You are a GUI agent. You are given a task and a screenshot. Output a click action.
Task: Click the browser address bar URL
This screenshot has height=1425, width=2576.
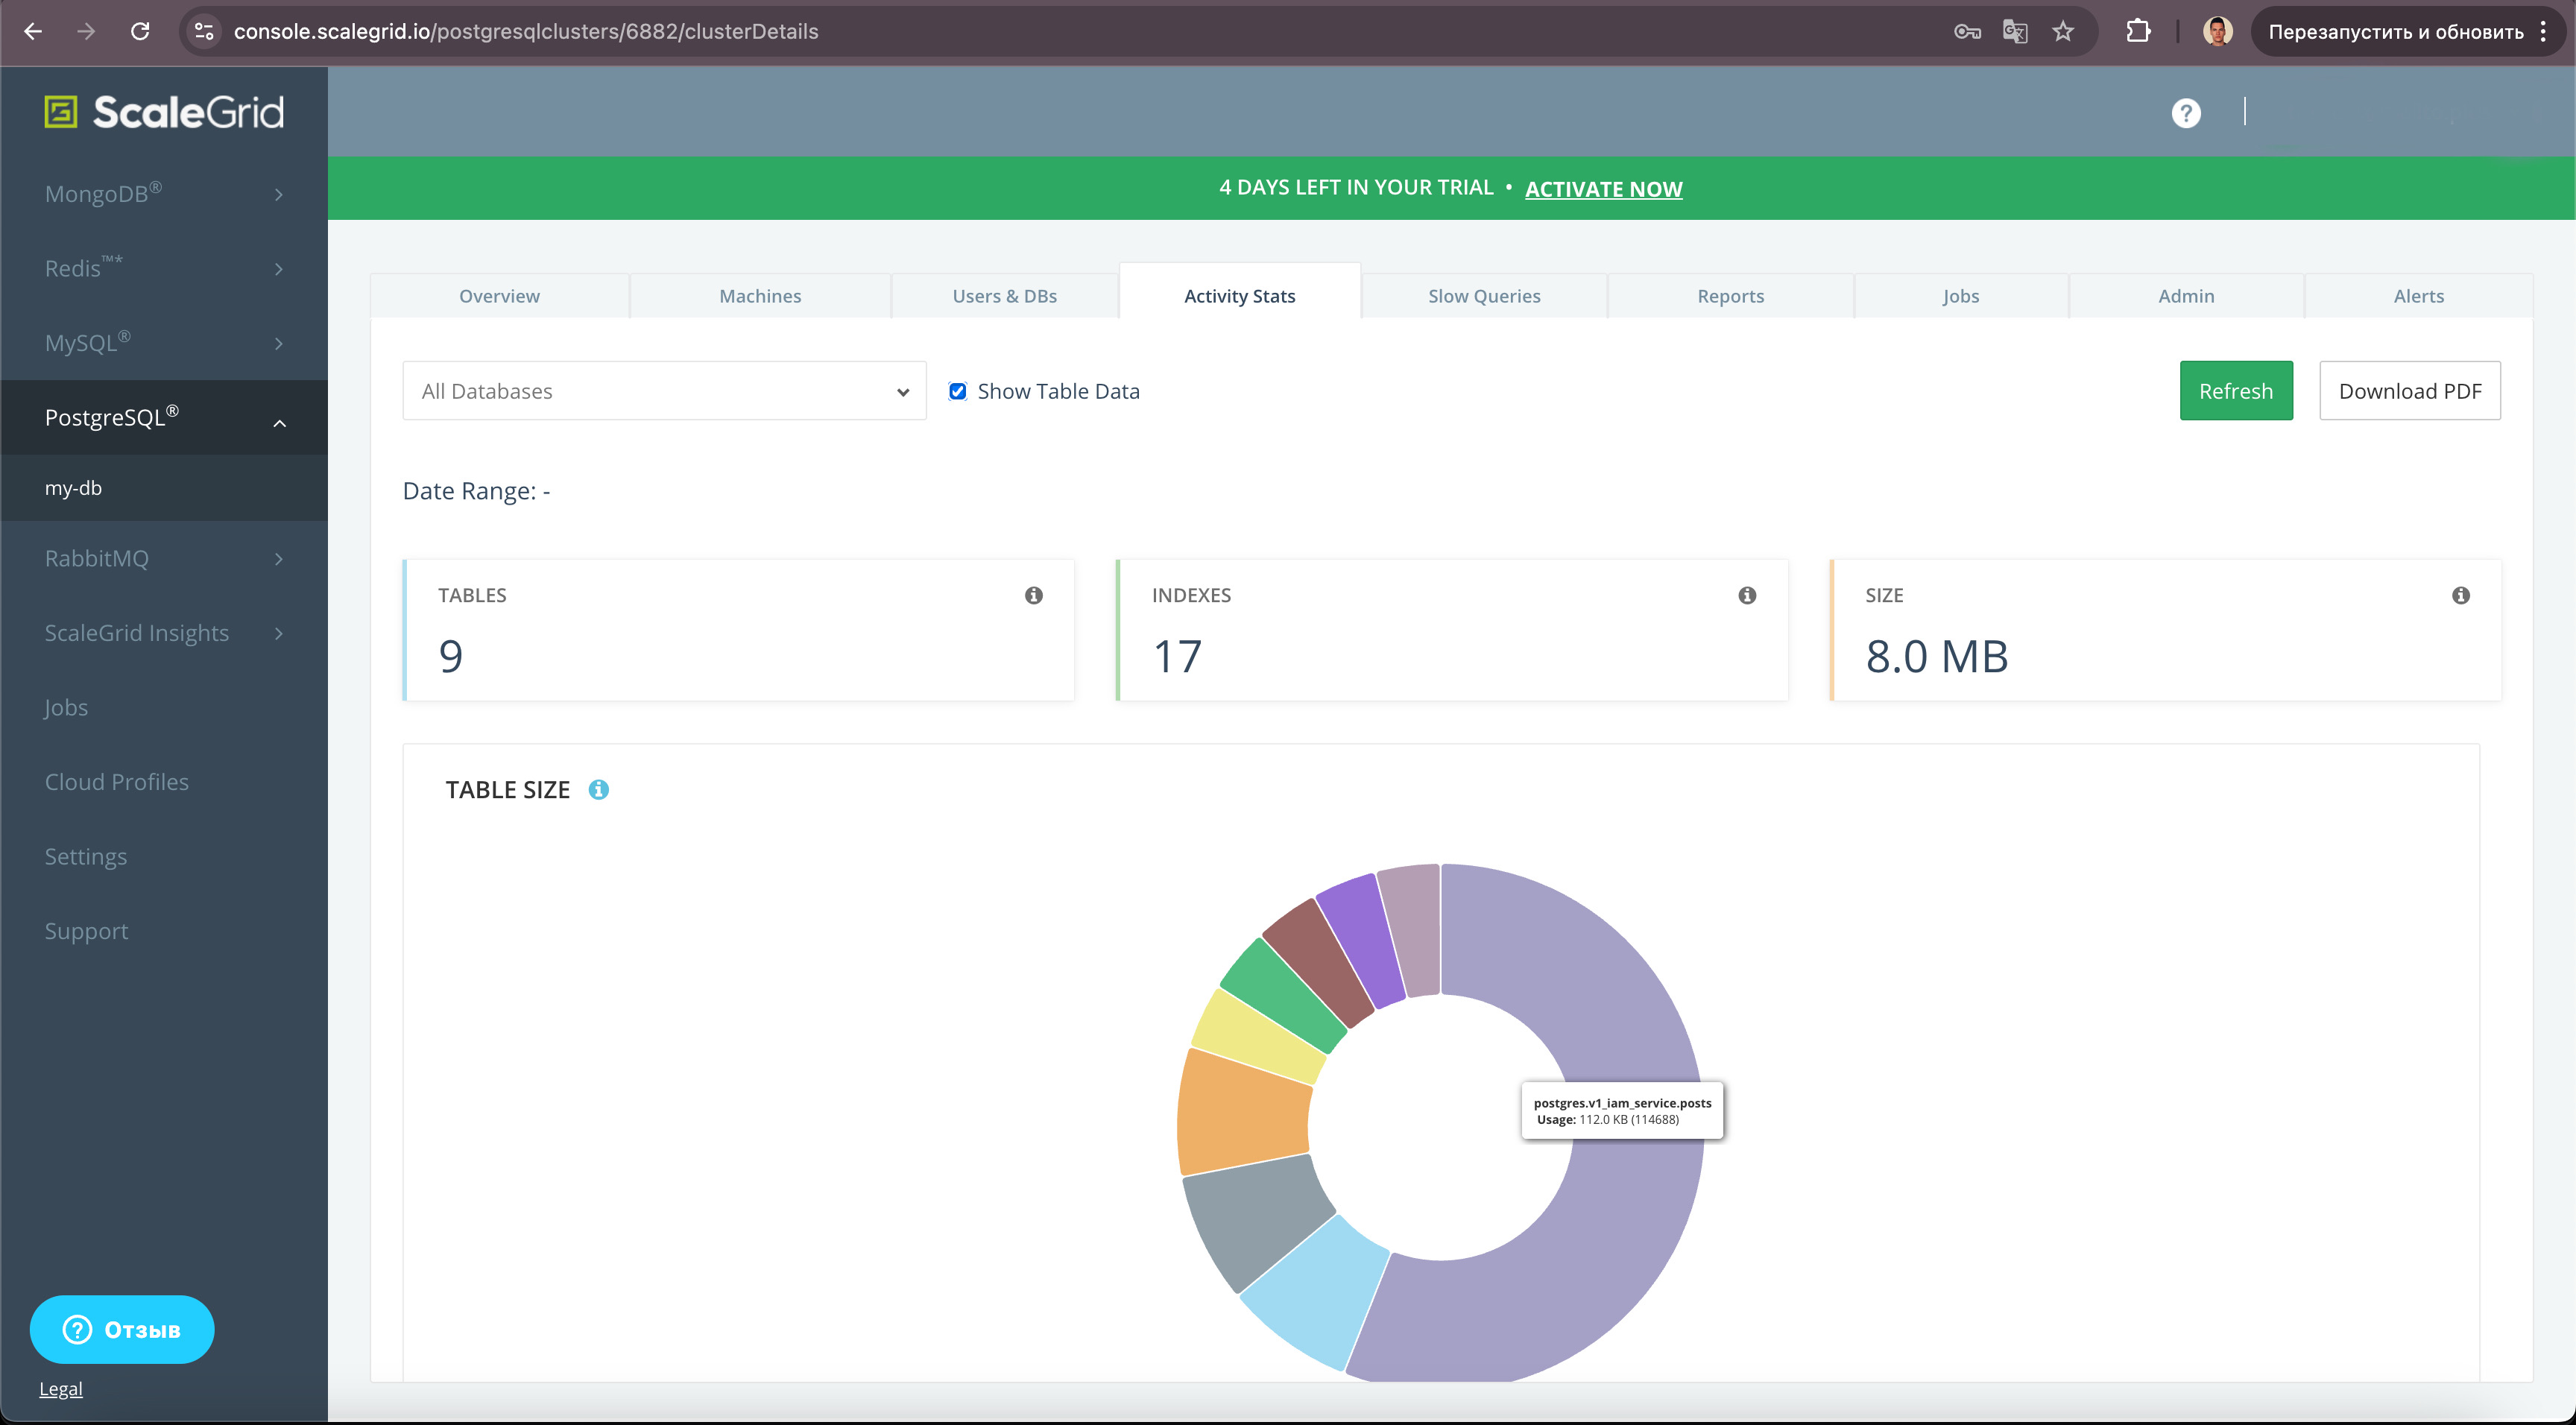[526, 31]
